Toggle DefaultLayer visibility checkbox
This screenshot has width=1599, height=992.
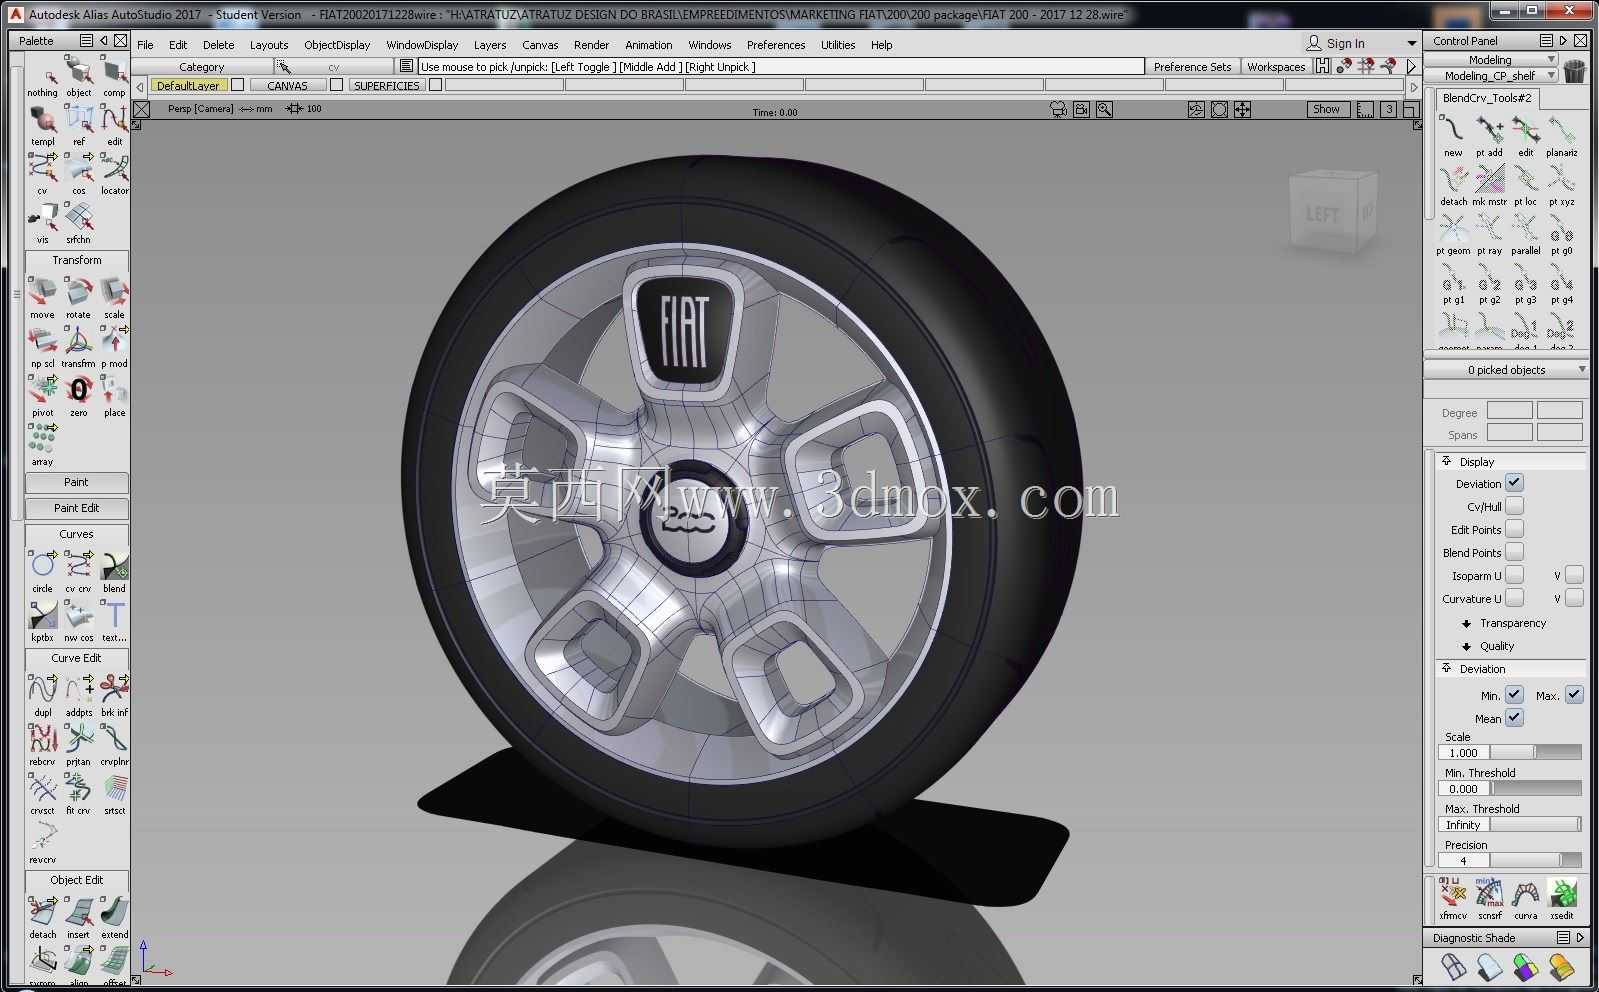[x=238, y=85]
